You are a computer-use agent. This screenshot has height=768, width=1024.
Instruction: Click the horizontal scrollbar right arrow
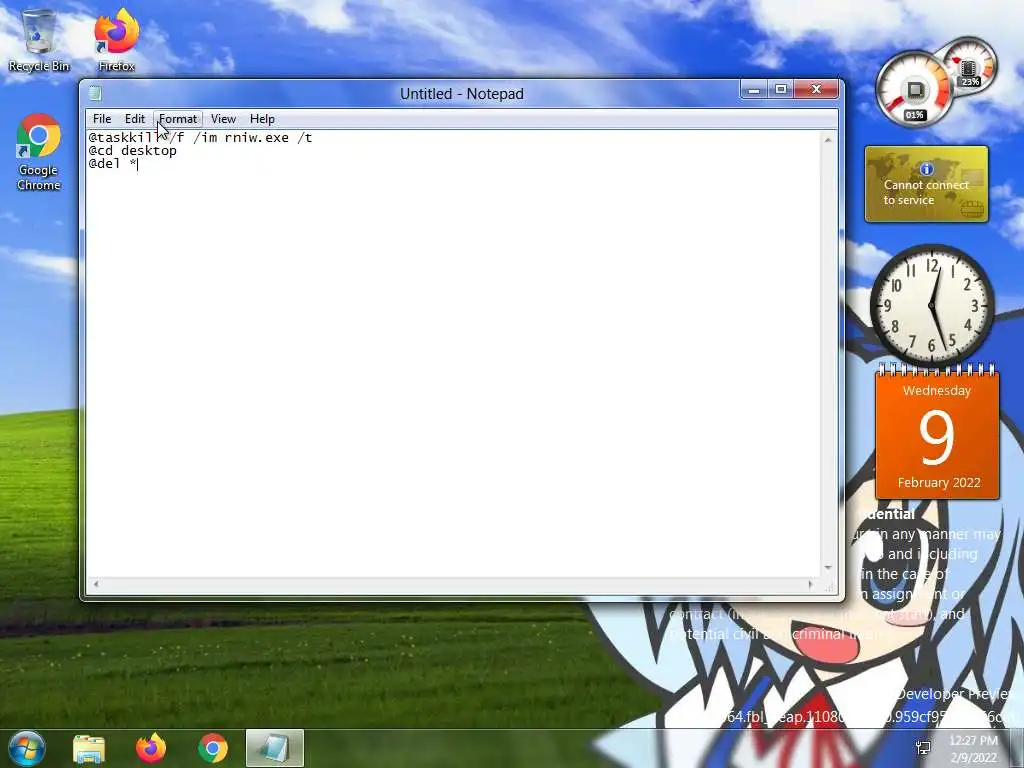coord(811,584)
